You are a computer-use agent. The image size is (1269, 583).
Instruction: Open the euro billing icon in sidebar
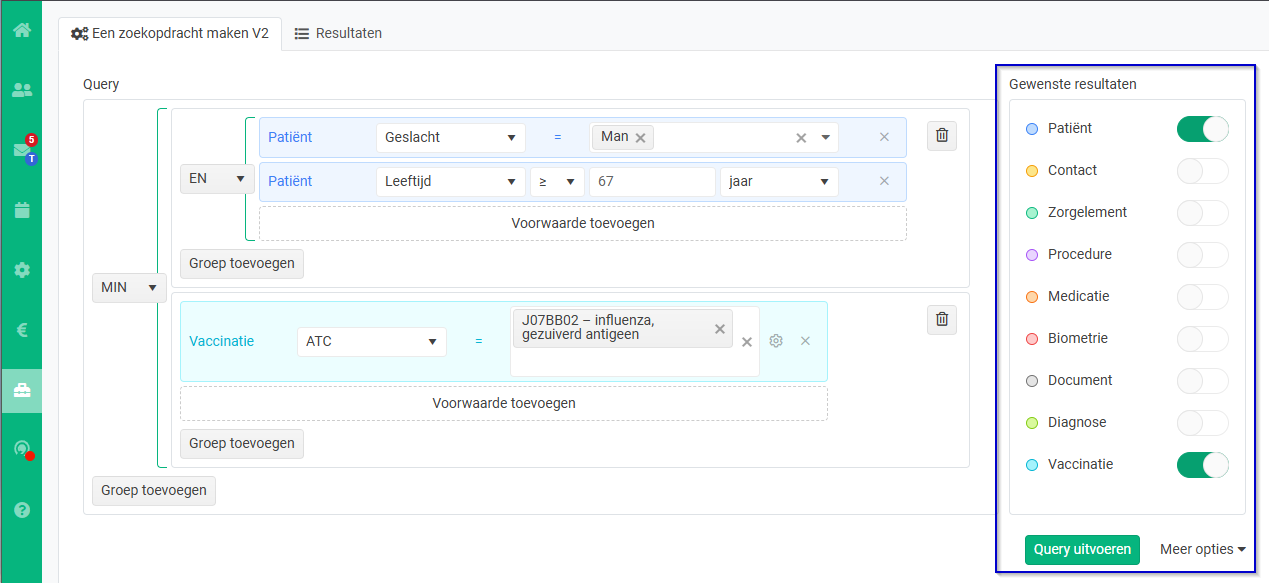(21, 330)
